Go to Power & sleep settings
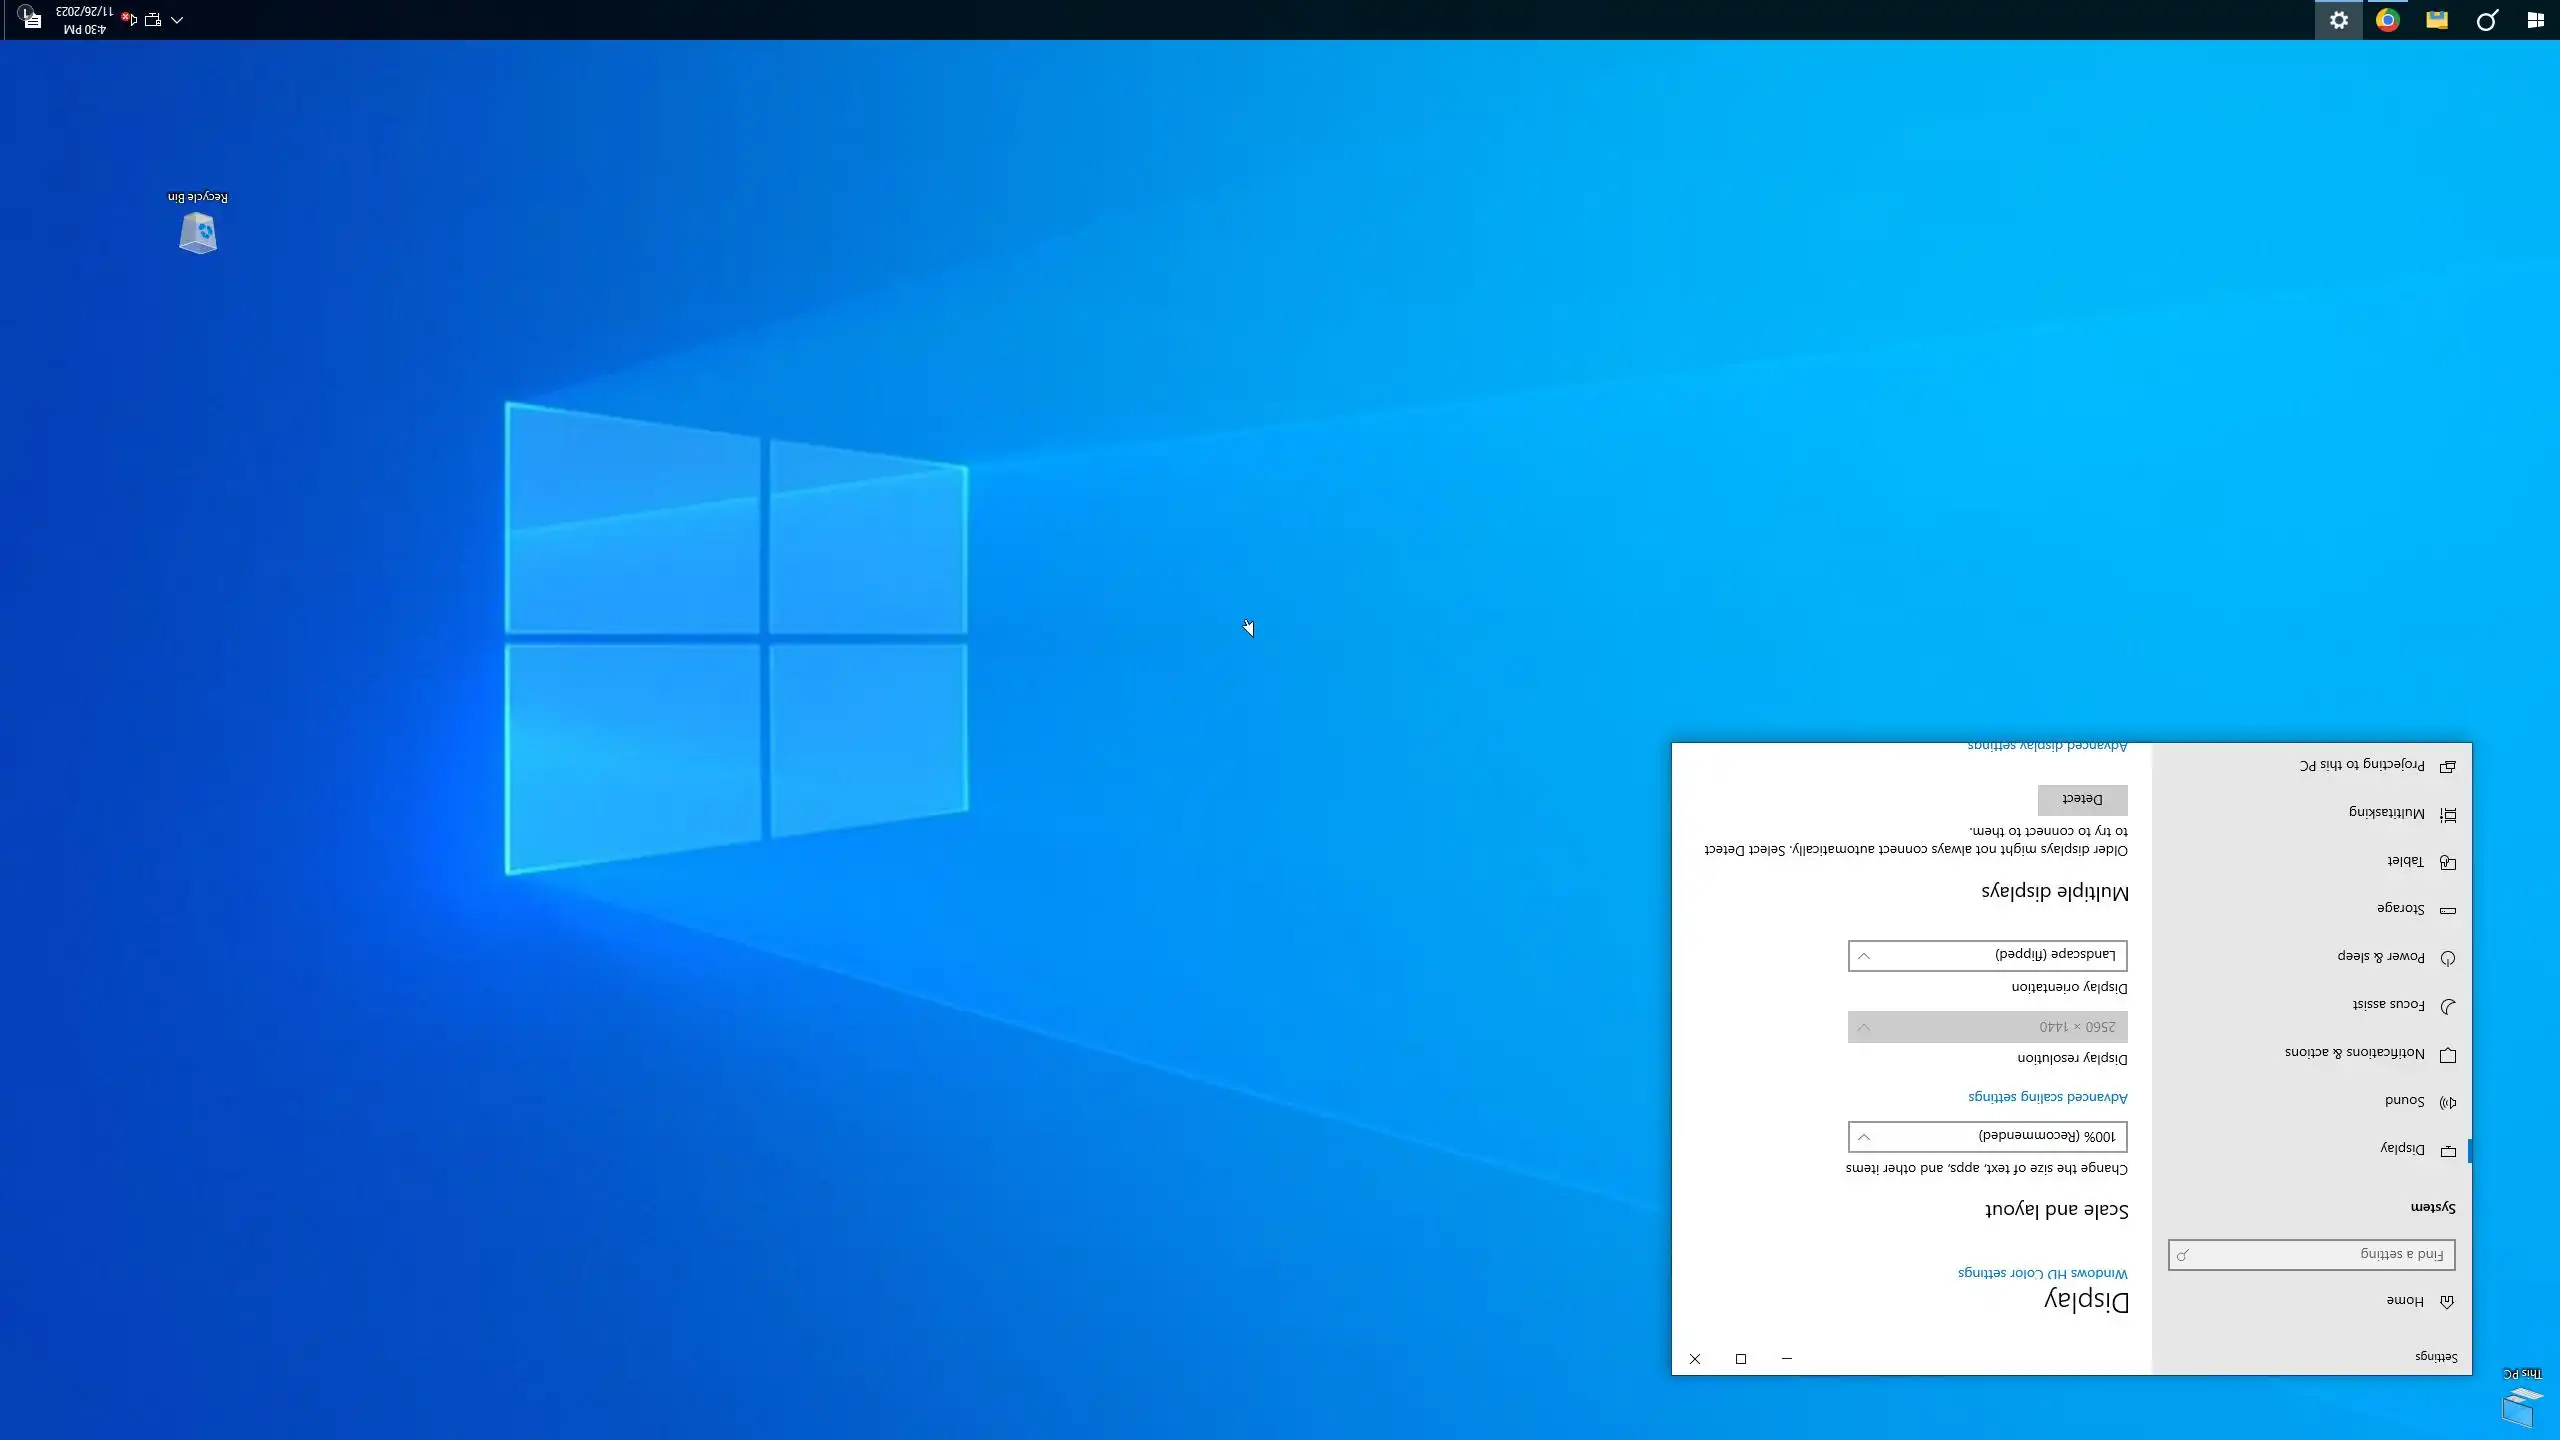 tap(2381, 957)
